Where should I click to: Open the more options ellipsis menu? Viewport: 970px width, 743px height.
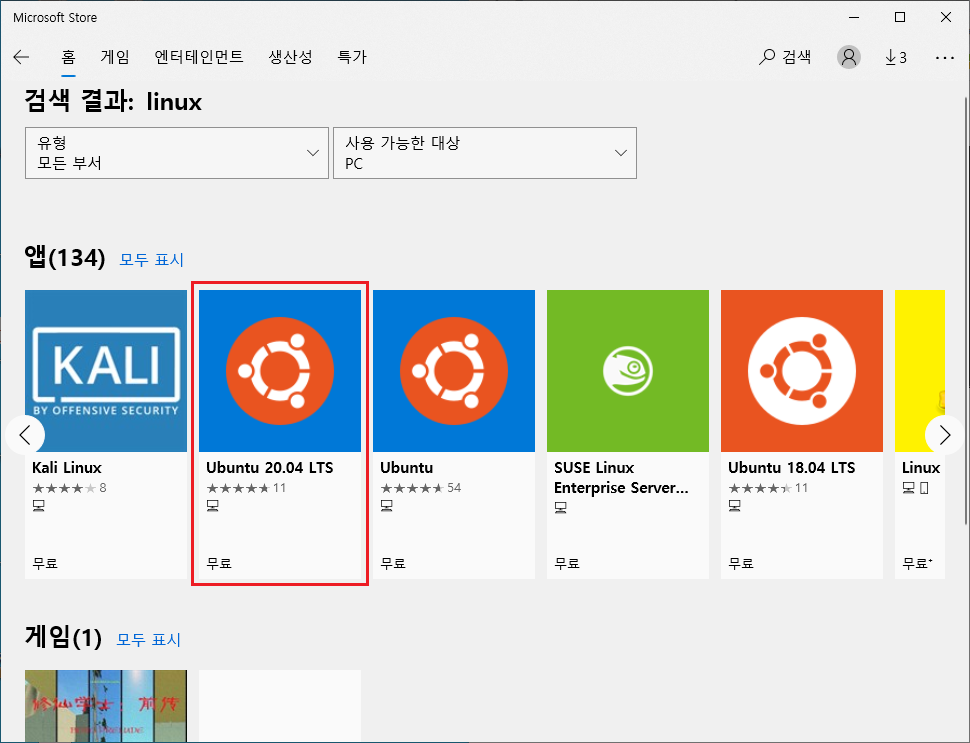945,57
